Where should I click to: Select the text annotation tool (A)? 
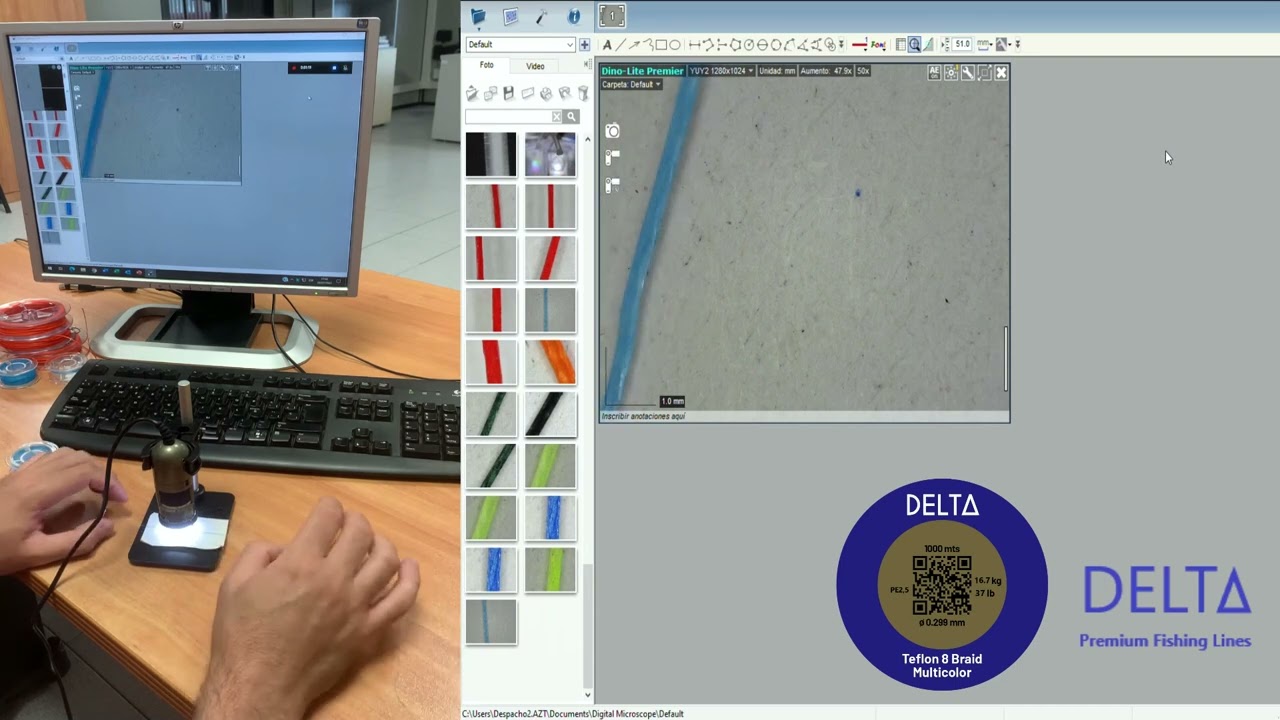pos(607,44)
